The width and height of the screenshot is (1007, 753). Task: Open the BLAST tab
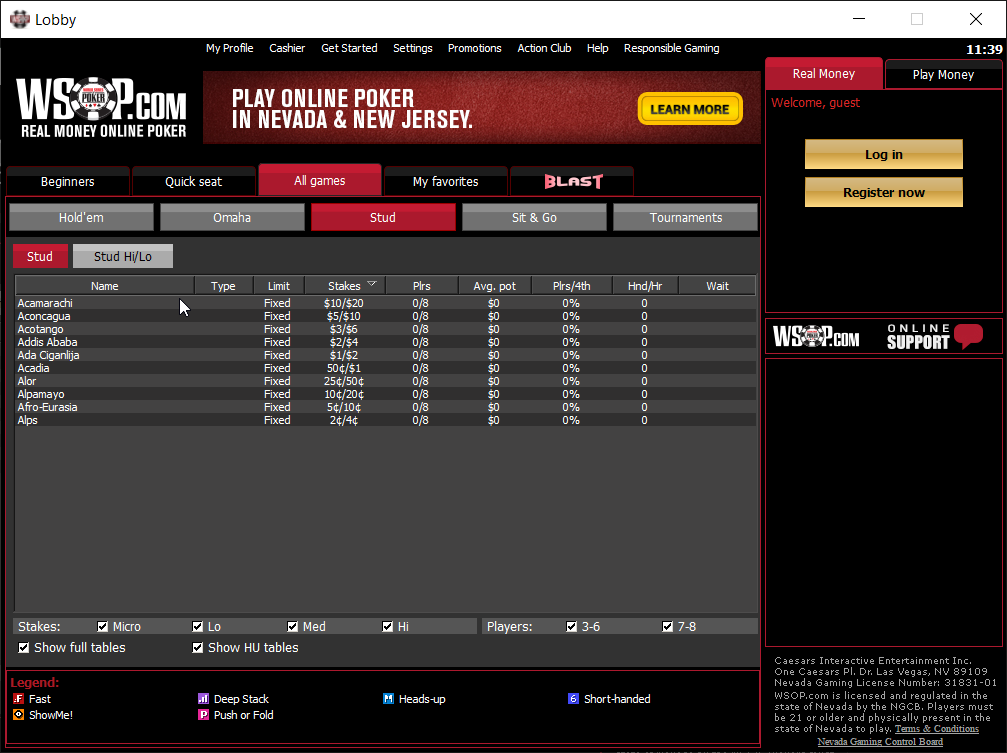tap(572, 181)
